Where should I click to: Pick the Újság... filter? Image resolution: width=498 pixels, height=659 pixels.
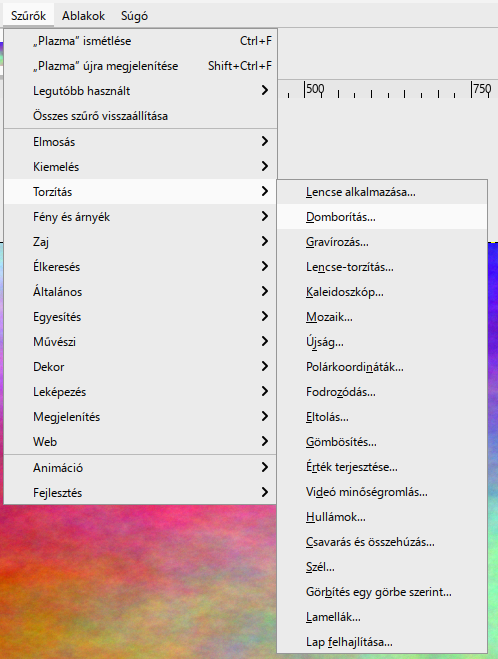coord(382,342)
